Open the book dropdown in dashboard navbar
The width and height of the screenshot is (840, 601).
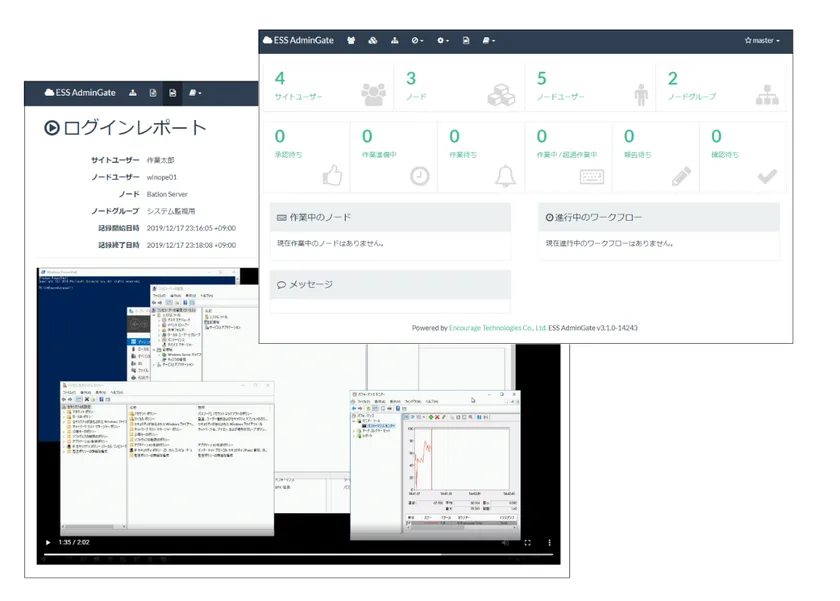488,41
